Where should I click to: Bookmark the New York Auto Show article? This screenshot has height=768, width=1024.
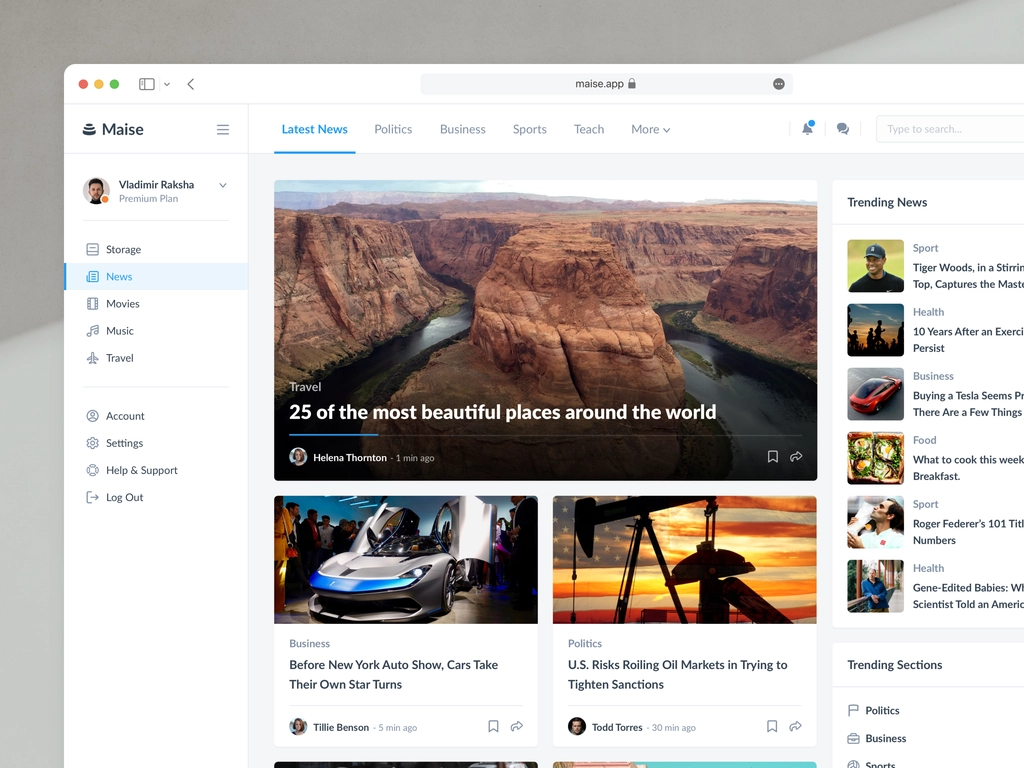(493, 727)
